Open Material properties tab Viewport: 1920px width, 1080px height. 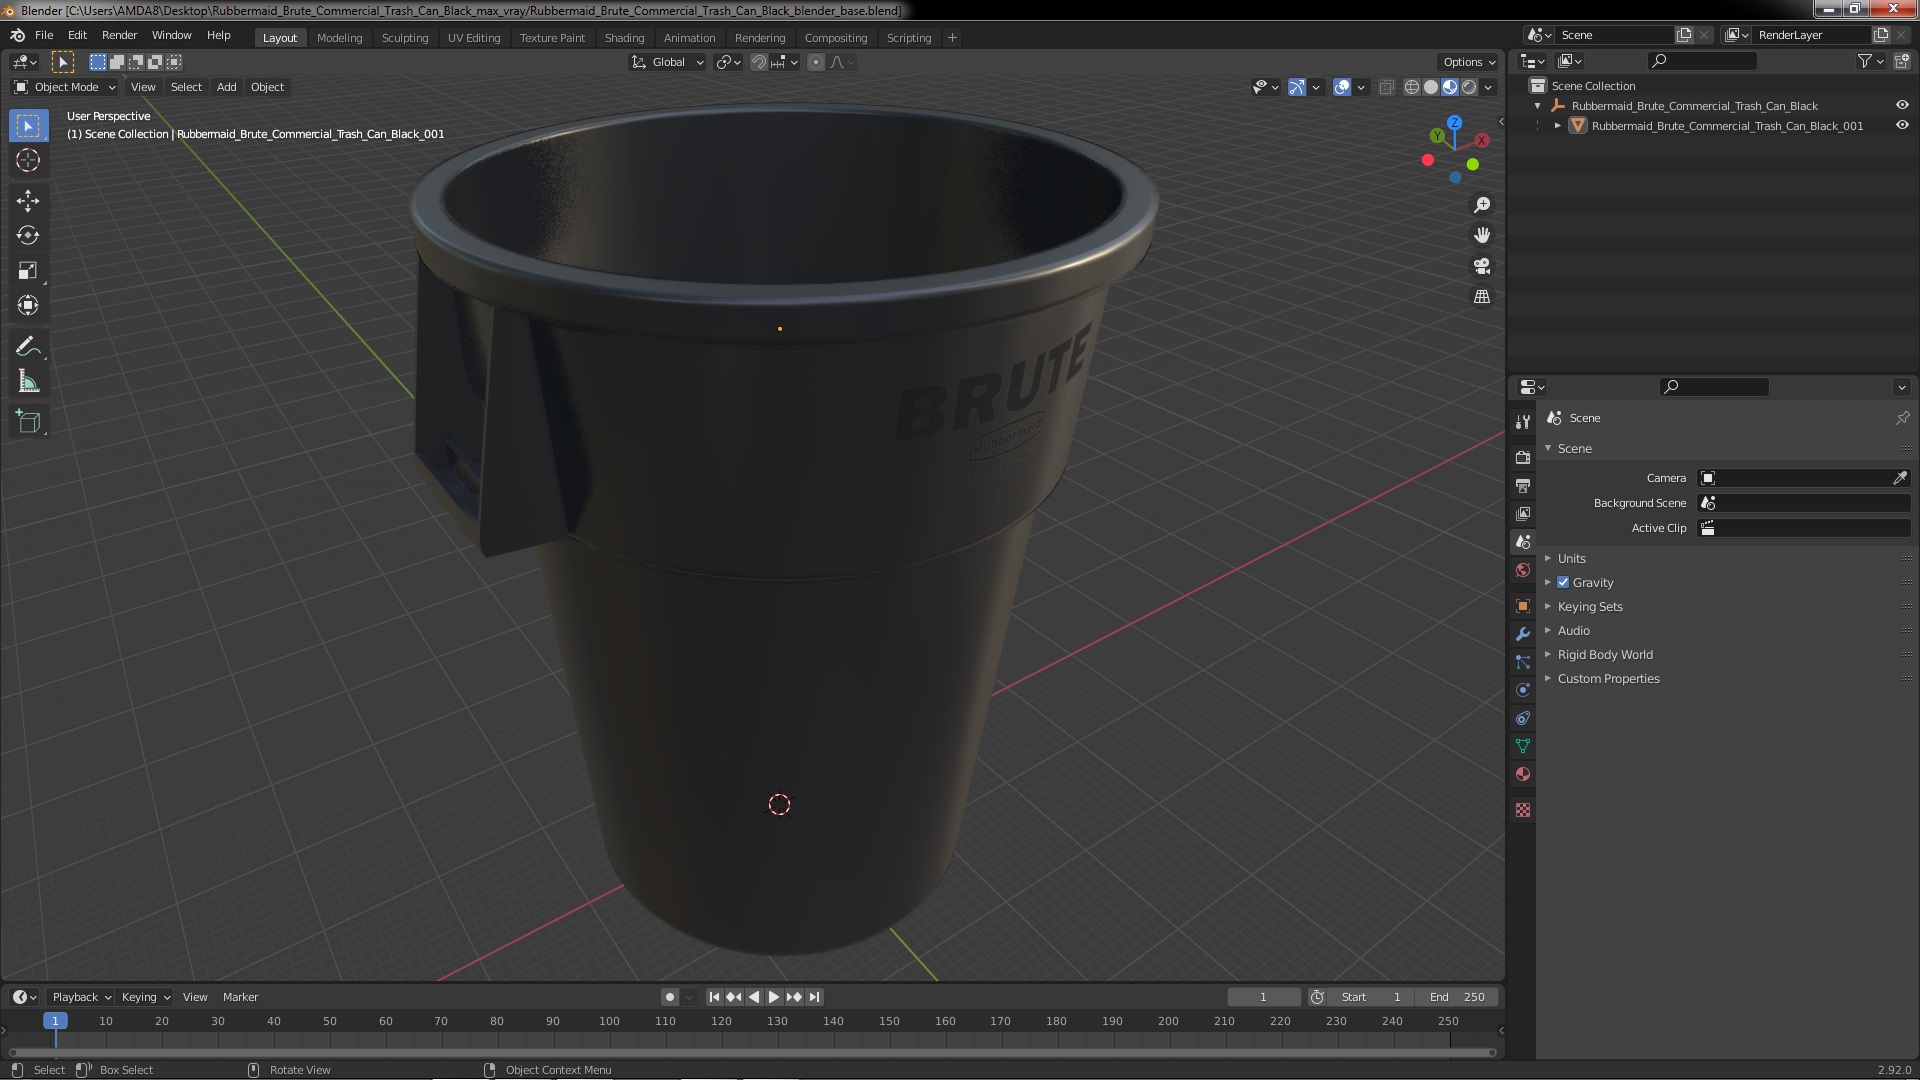pyautogui.click(x=1523, y=774)
